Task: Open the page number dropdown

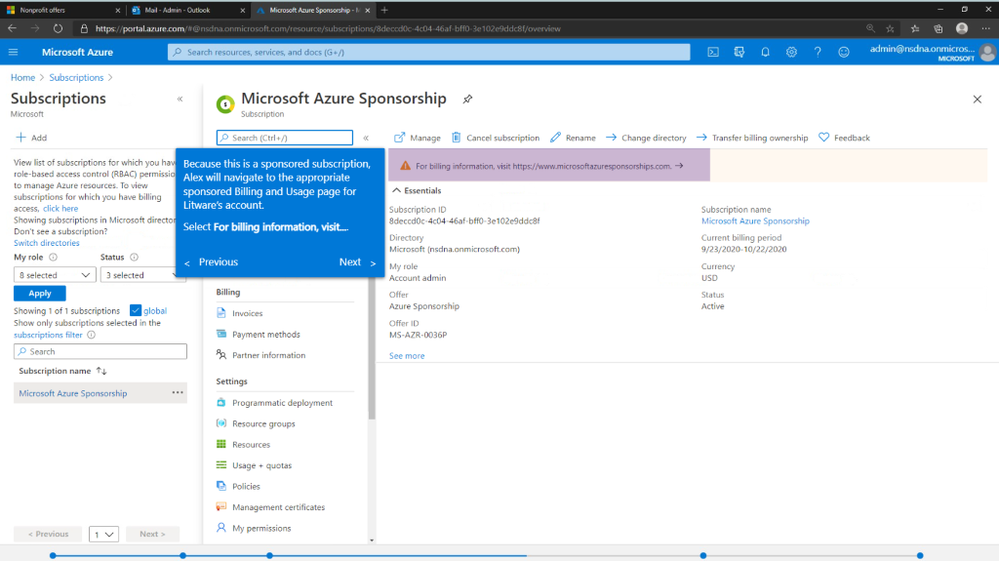Action: pyautogui.click(x=104, y=534)
